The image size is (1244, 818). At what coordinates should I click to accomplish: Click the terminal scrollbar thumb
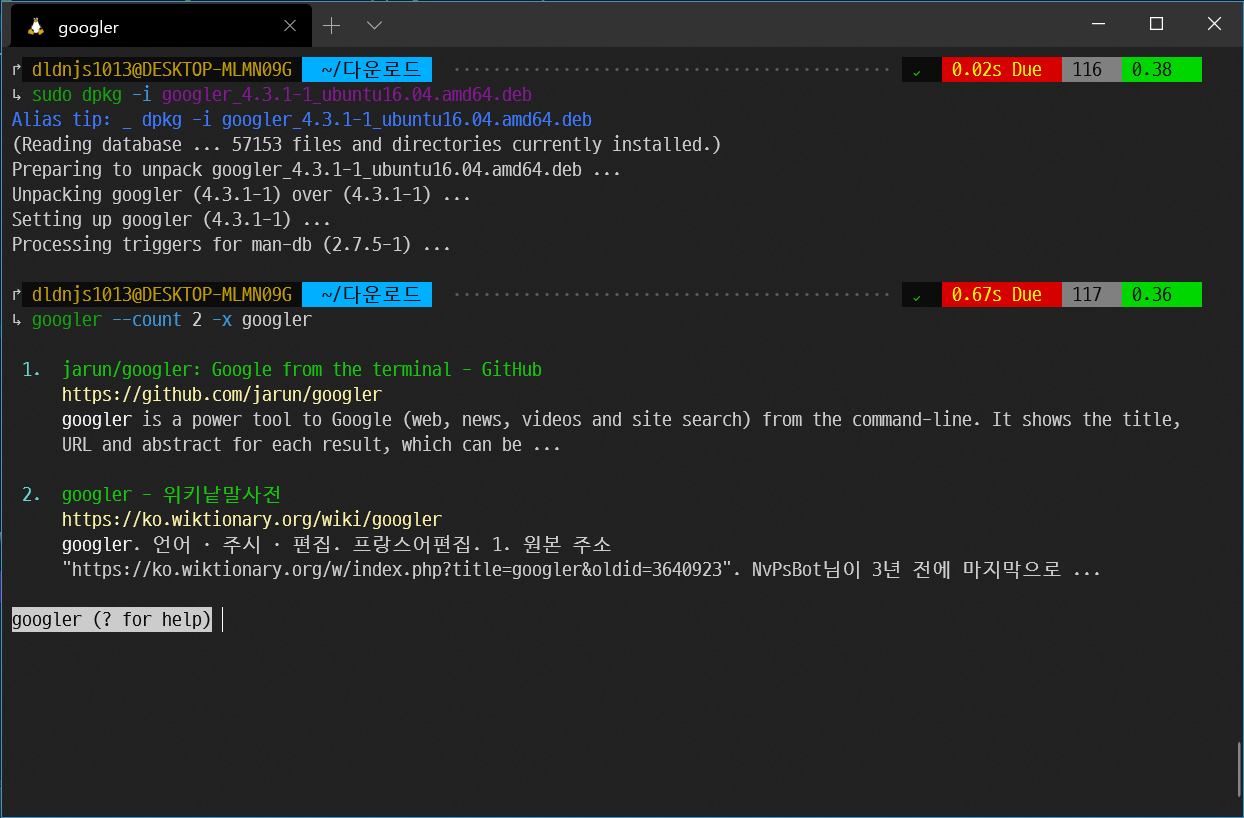click(1239, 770)
